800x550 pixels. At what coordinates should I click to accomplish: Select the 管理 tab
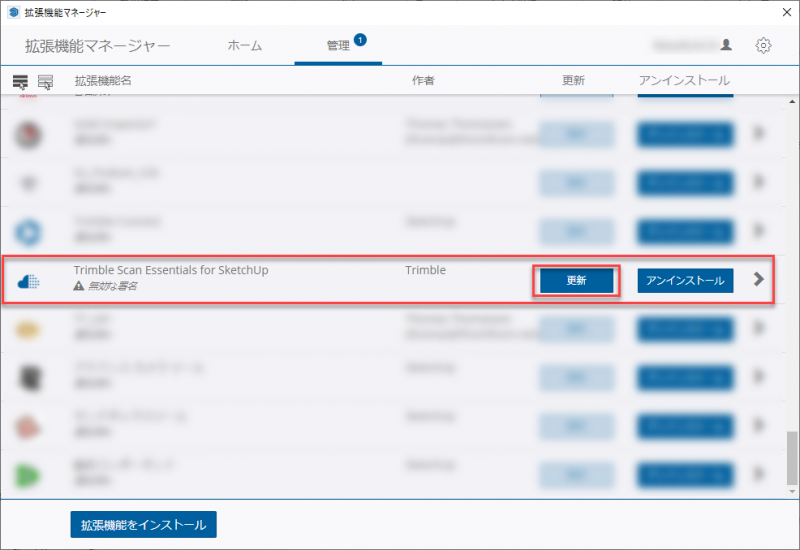click(338, 46)
